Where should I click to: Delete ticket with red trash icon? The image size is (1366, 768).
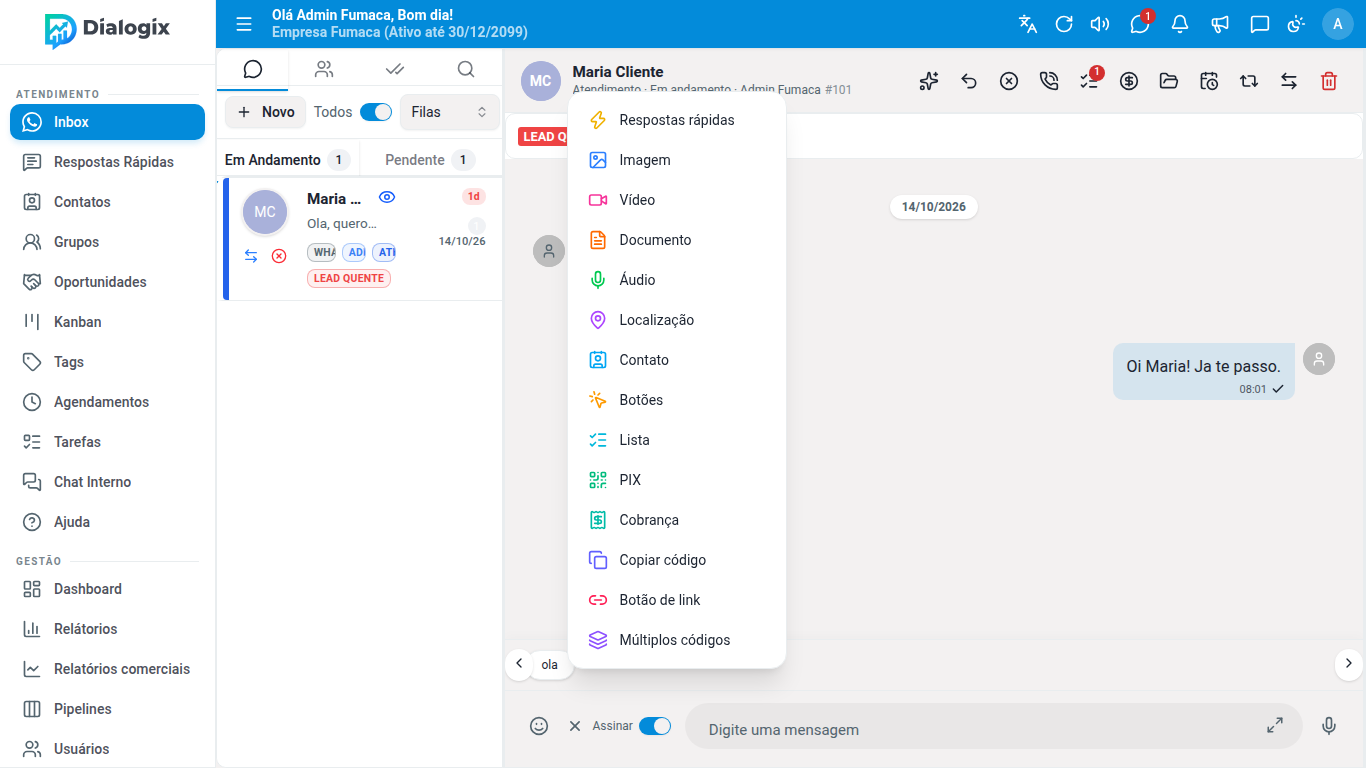[1329, 81]
